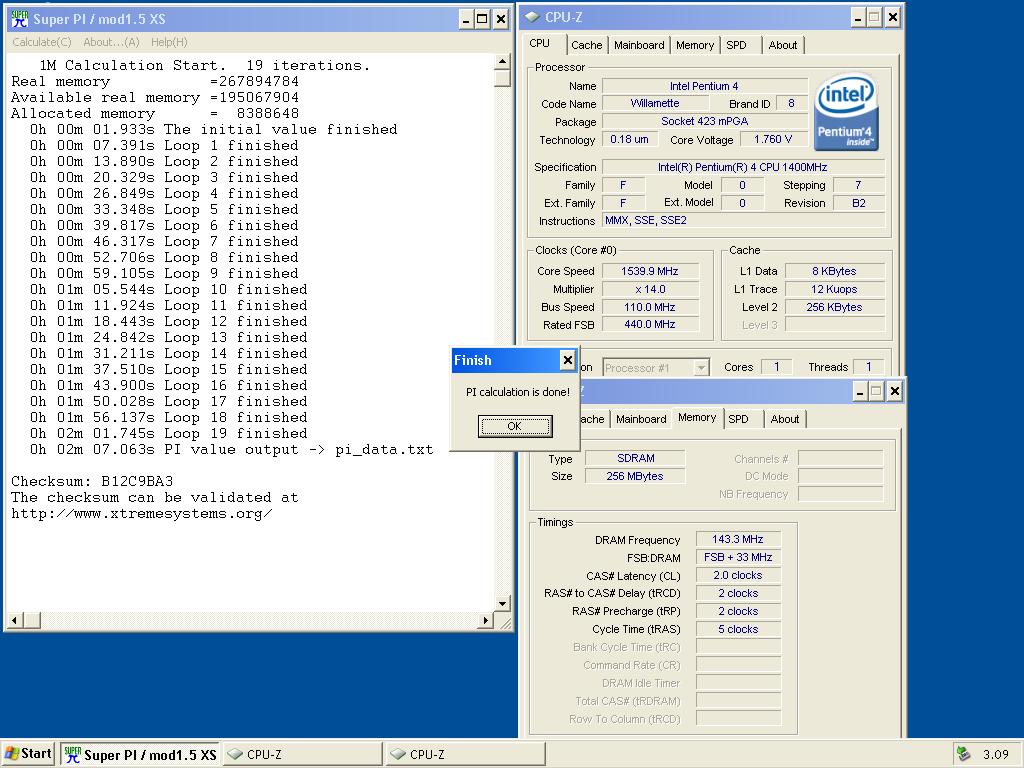1024x768 pixels.
Task: Open SPD tab in lower CPU-Z window
Action: pyautogui.click(x=739, y=419)
